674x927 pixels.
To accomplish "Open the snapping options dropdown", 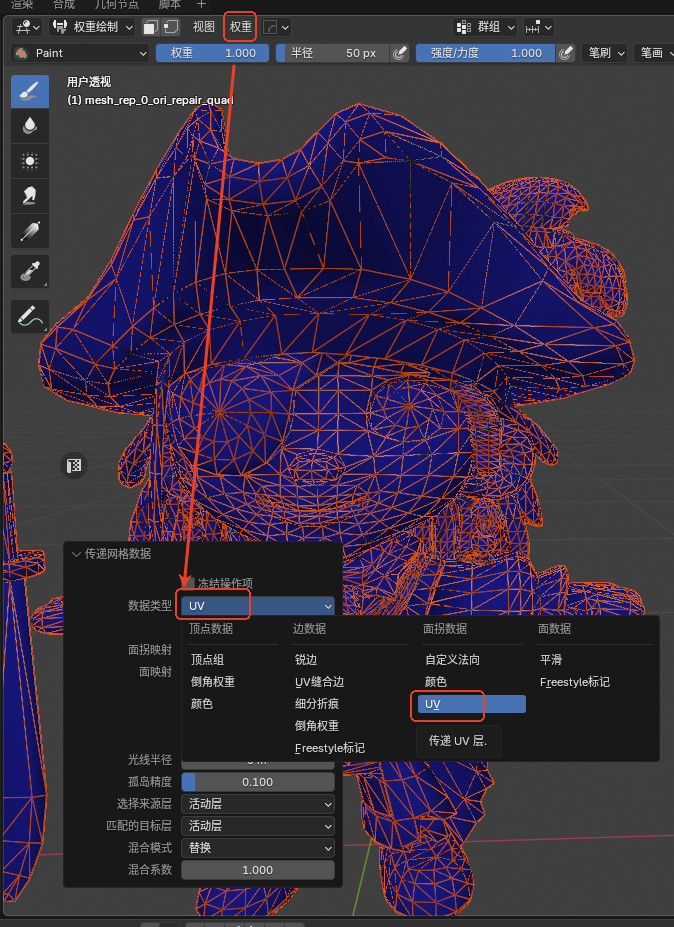I will [538, 27].
